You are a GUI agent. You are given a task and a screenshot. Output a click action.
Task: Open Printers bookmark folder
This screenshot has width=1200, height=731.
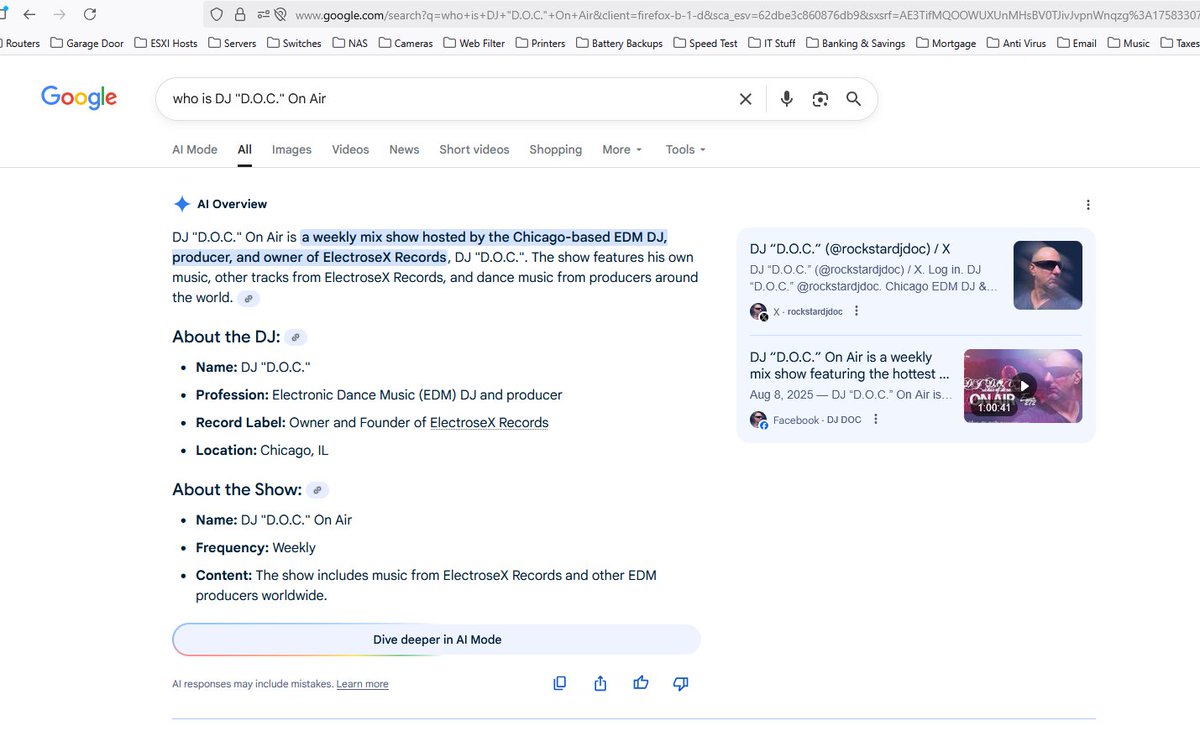pos(541,43)
